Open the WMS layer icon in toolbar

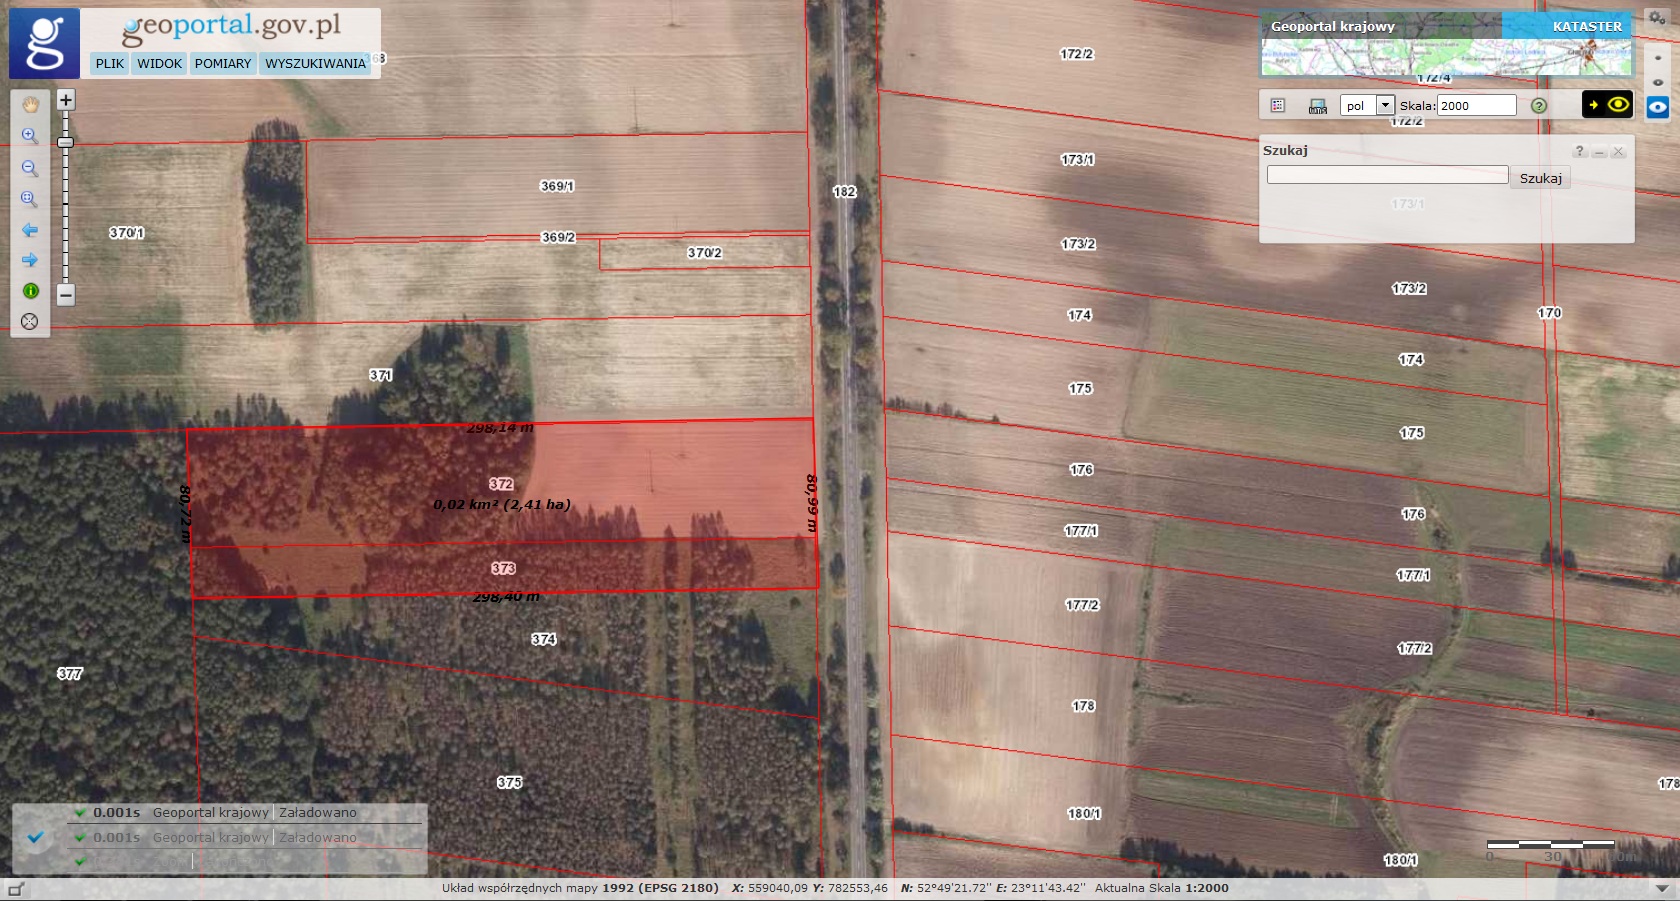pos(1318,106)
